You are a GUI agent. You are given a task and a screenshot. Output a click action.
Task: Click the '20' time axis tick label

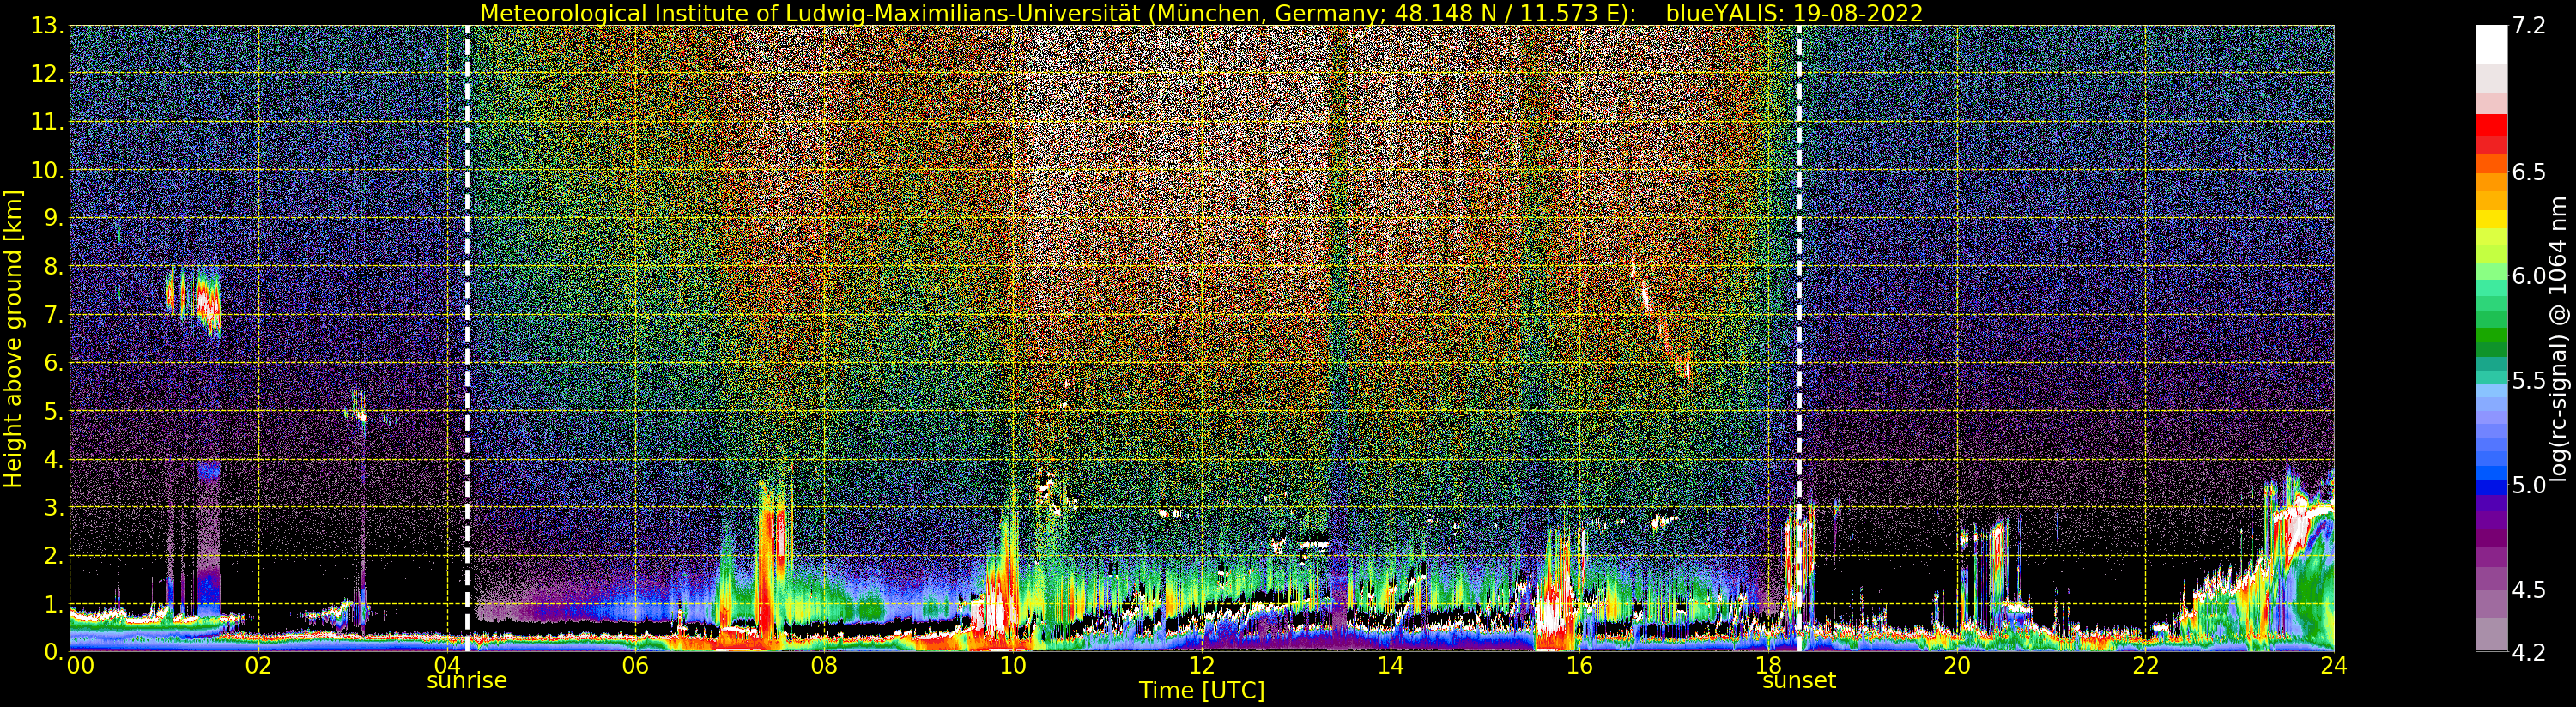1957,665
